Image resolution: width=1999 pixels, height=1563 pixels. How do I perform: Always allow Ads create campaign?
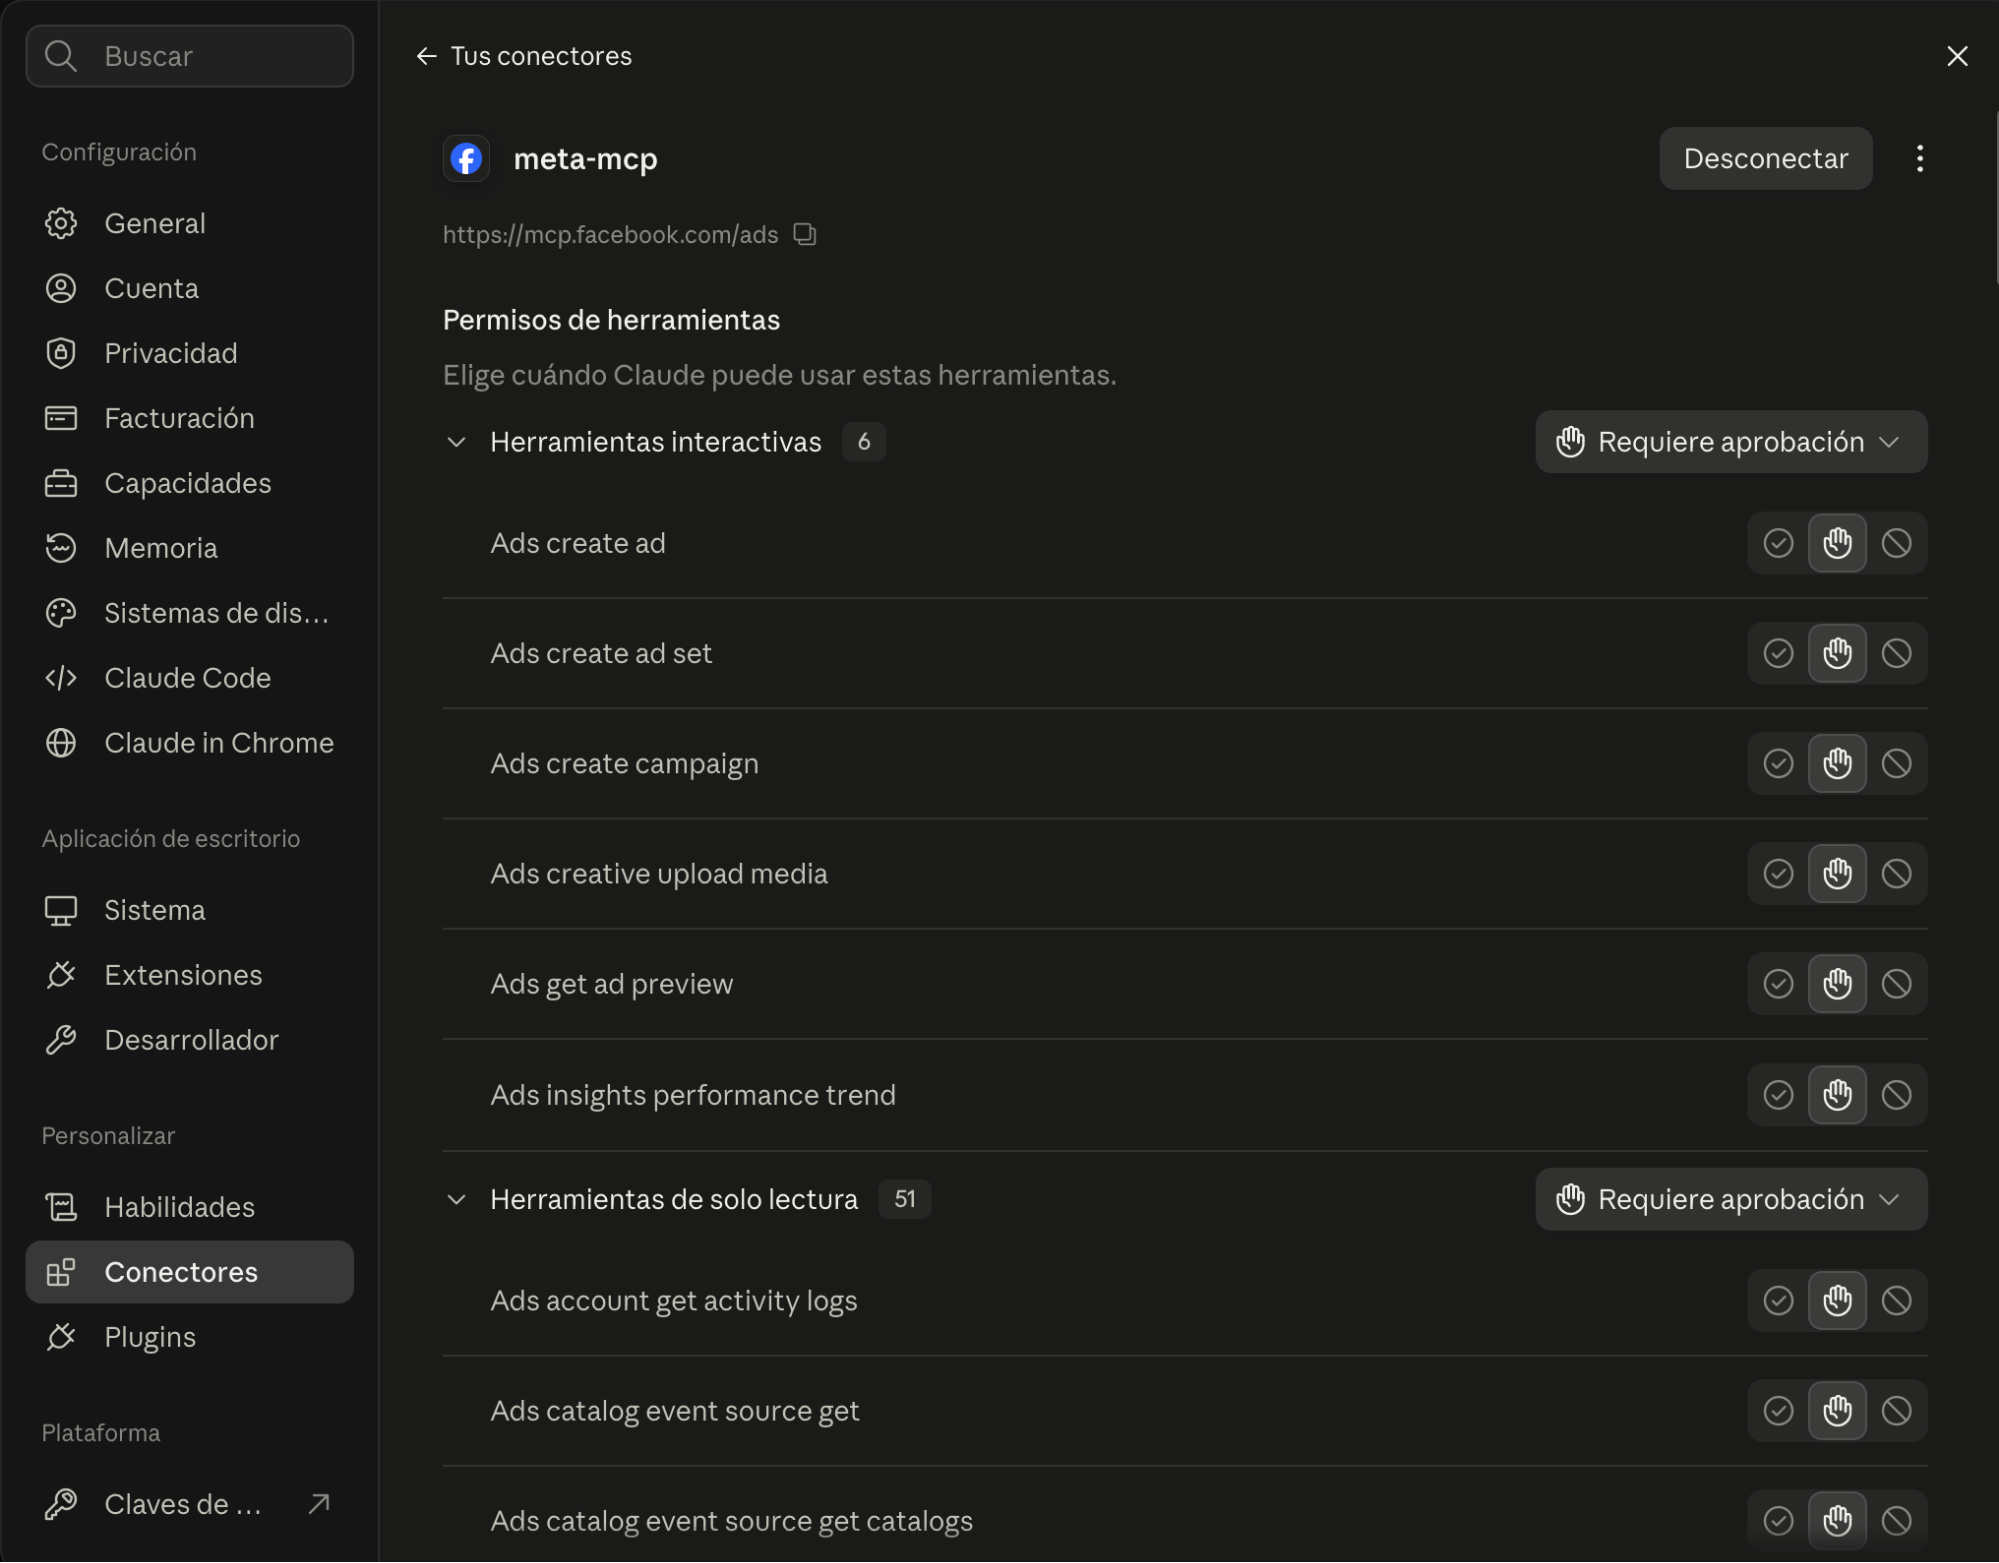point(1778,763)
